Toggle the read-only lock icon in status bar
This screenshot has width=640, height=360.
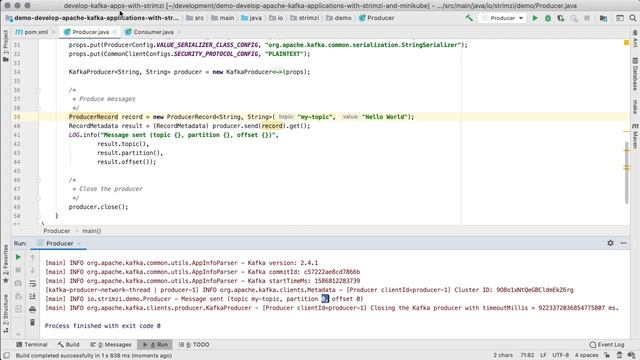(607, 355)
